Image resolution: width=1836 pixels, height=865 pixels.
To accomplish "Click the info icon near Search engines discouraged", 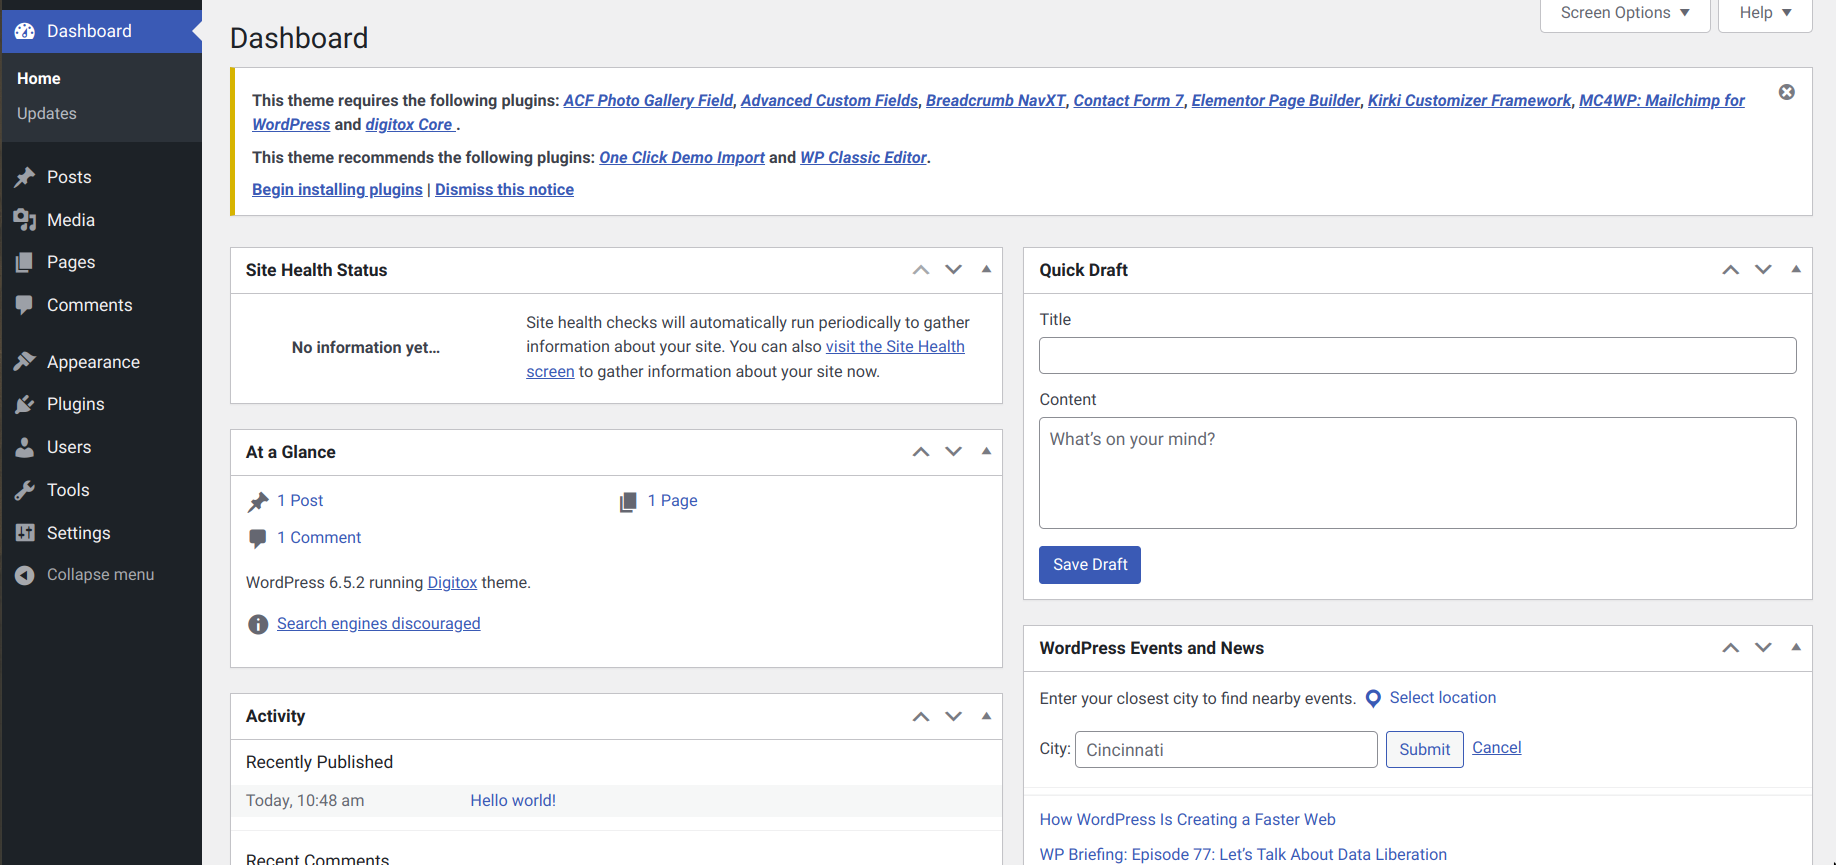I will pos(258,624).
